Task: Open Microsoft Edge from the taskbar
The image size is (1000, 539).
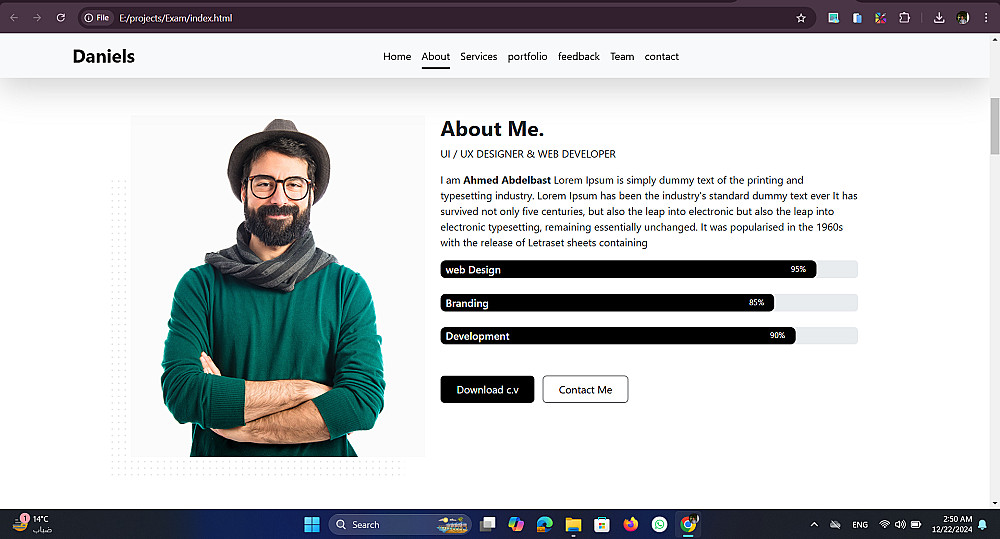Action: click(x=545, y=524)
